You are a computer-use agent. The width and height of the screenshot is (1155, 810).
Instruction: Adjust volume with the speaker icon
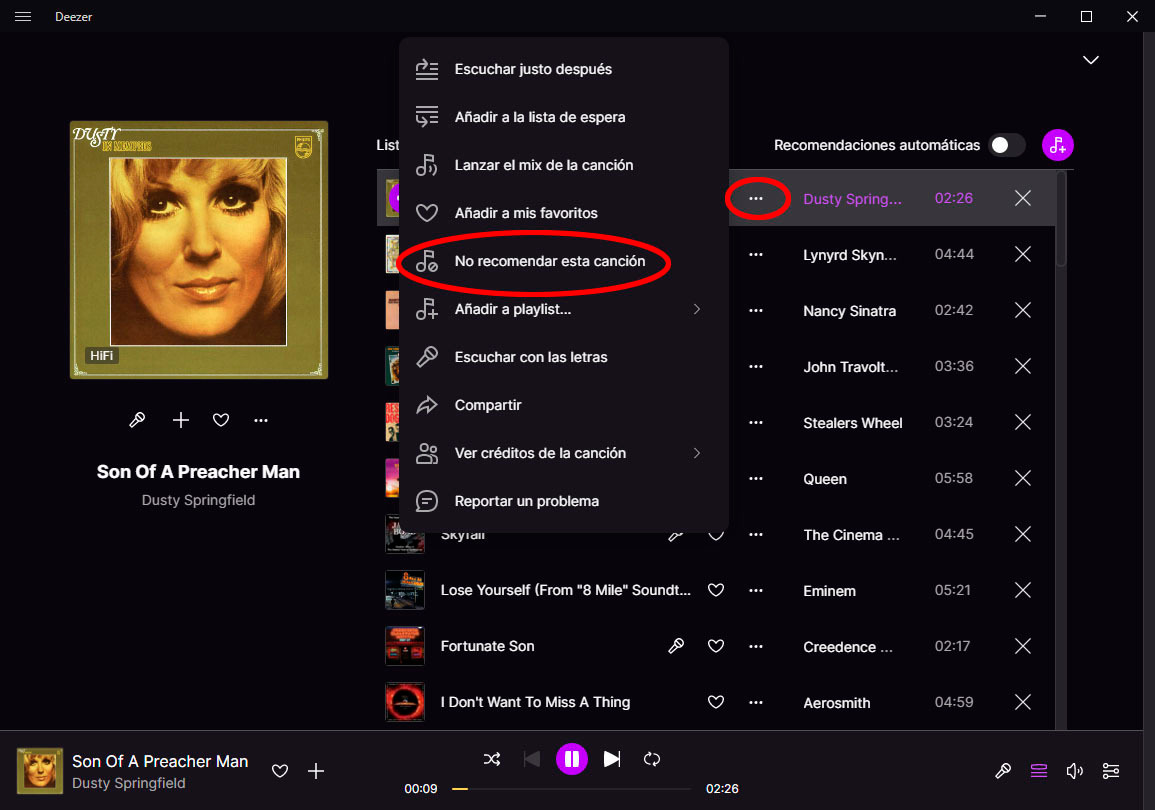[x=1075, y=771]
